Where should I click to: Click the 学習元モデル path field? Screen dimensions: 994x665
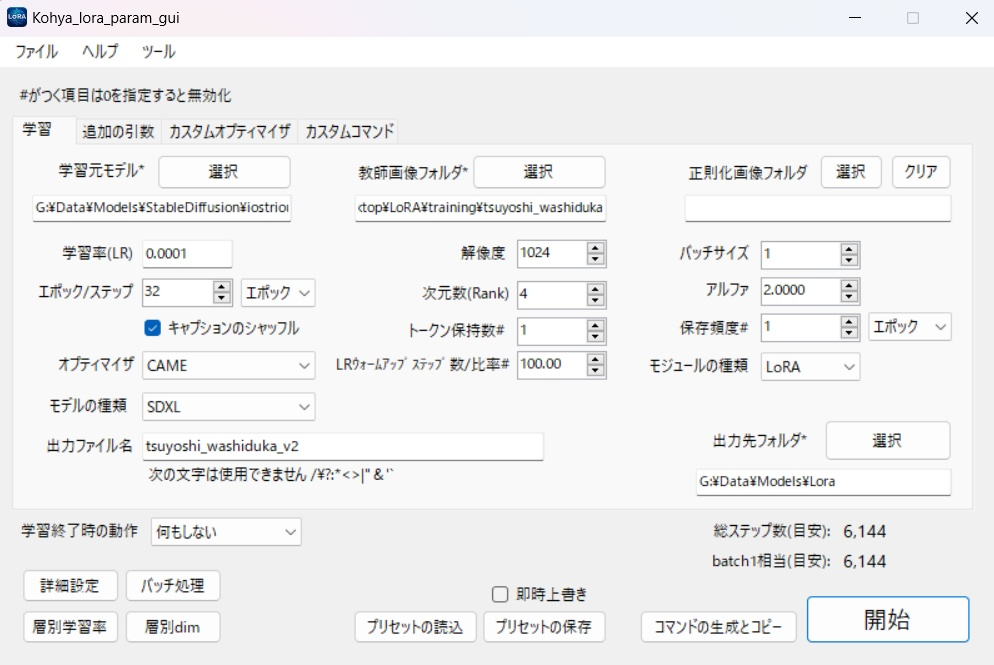click(x=162, y=208)
